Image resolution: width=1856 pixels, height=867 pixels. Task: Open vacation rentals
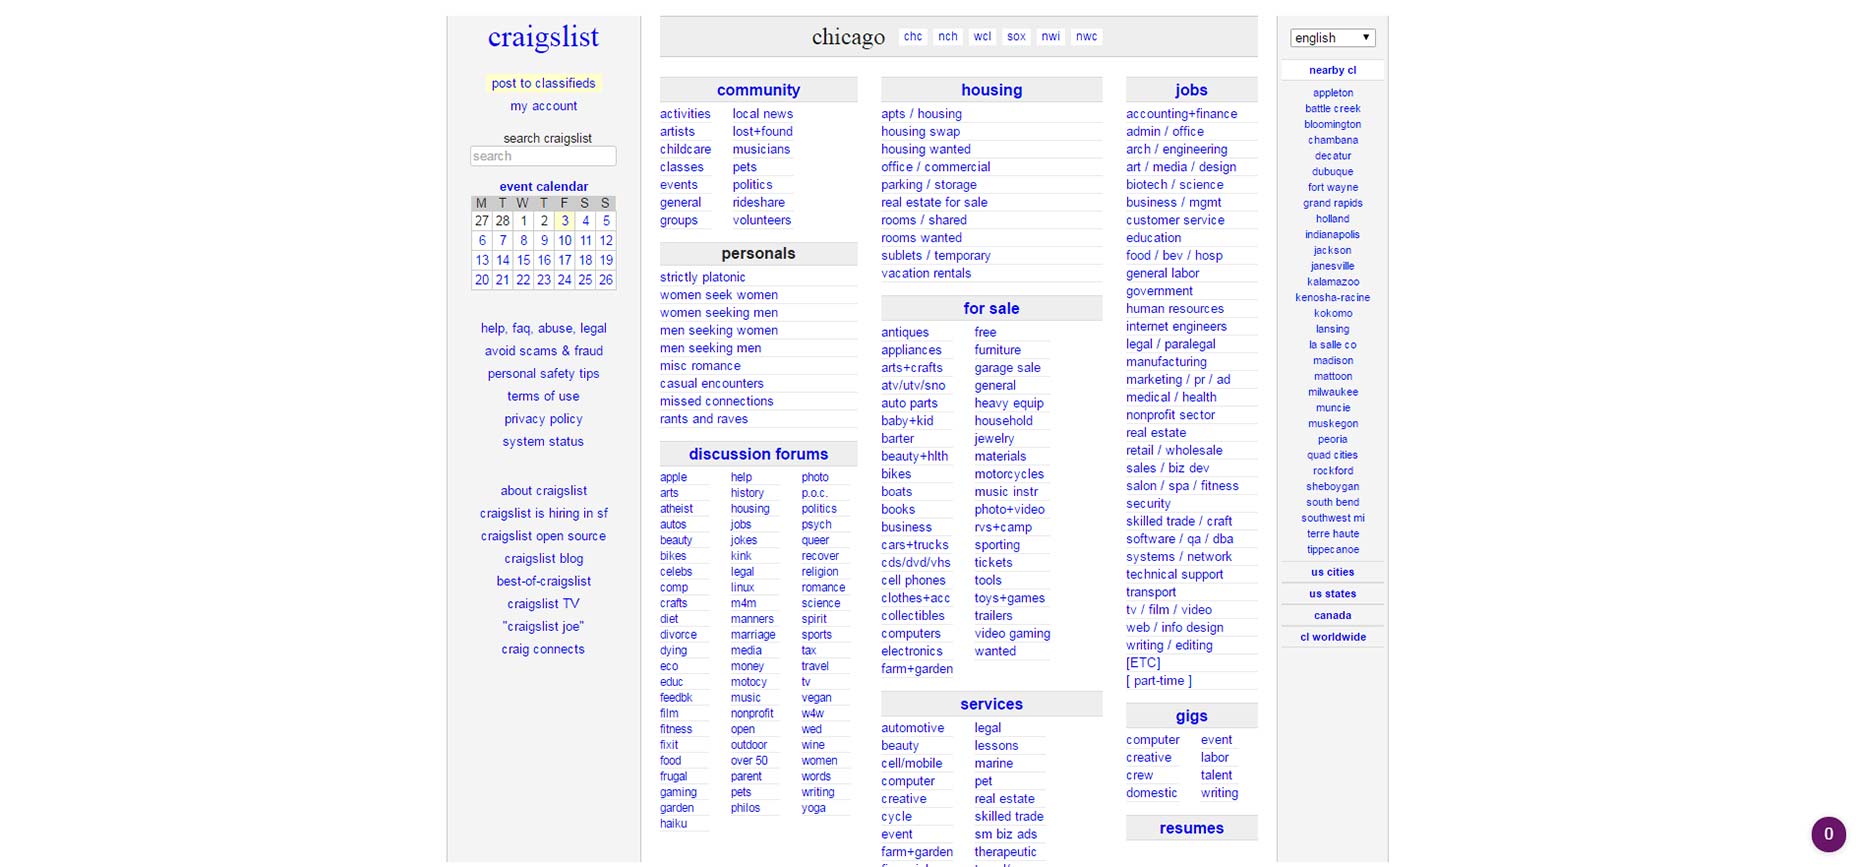[926, 273]
